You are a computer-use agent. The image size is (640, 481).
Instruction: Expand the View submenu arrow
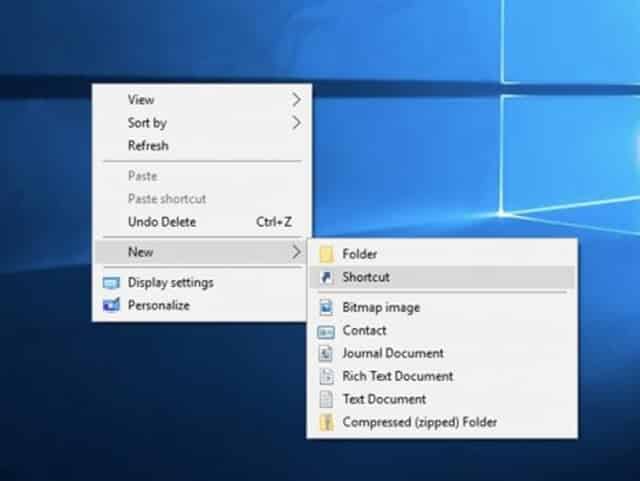tap(296, 100)
